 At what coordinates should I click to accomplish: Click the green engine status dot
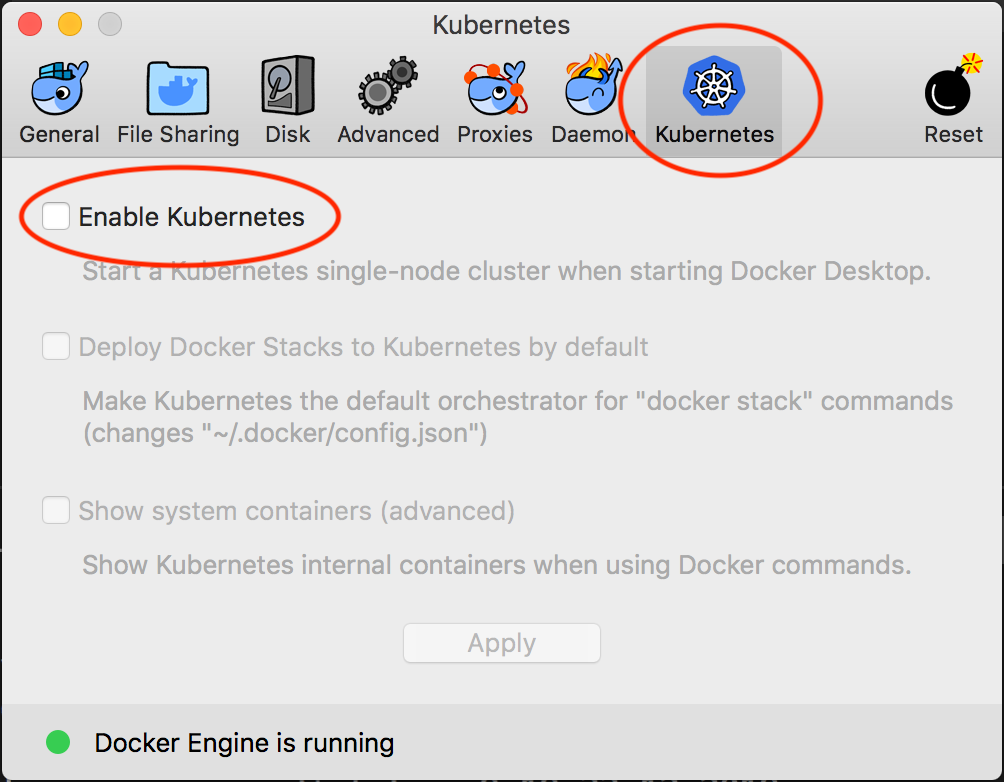57,742
